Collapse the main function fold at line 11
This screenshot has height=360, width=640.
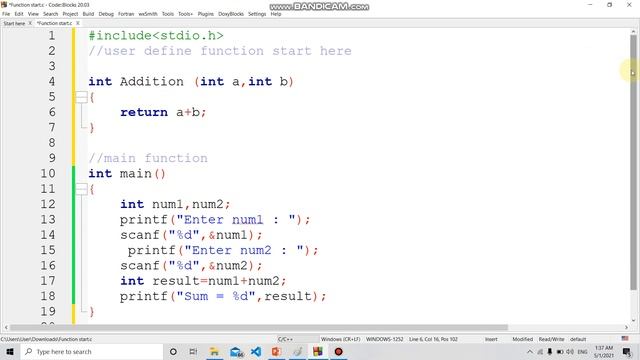point(82,189)
